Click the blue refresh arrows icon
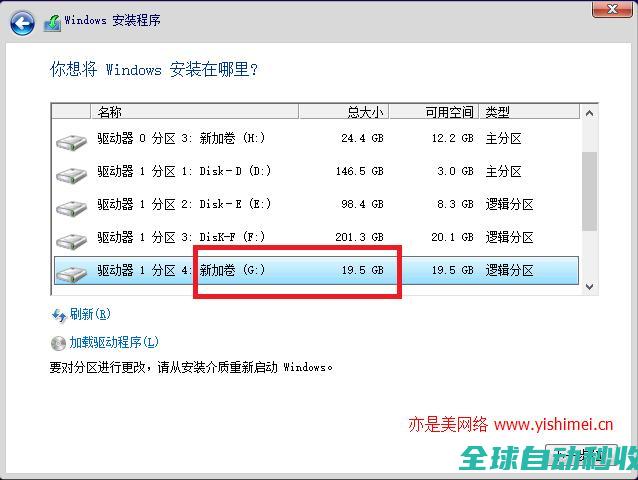Screen dimensions: 638x480 pos(58,315)
